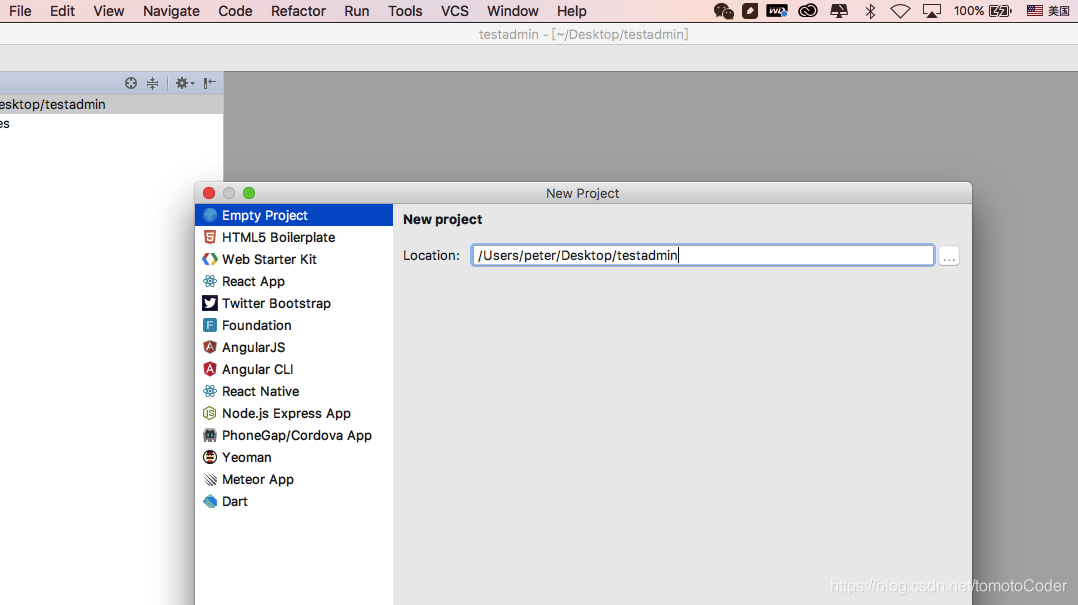Screen dimensions: 1078x605
Task: Click into the Location path field
Action: click(x=703, y=255)
